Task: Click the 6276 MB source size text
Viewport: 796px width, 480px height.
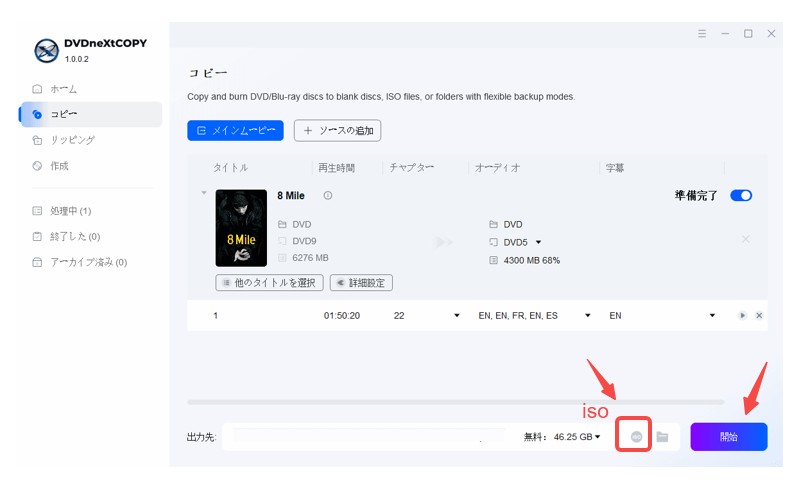Action: pos(310,258)
